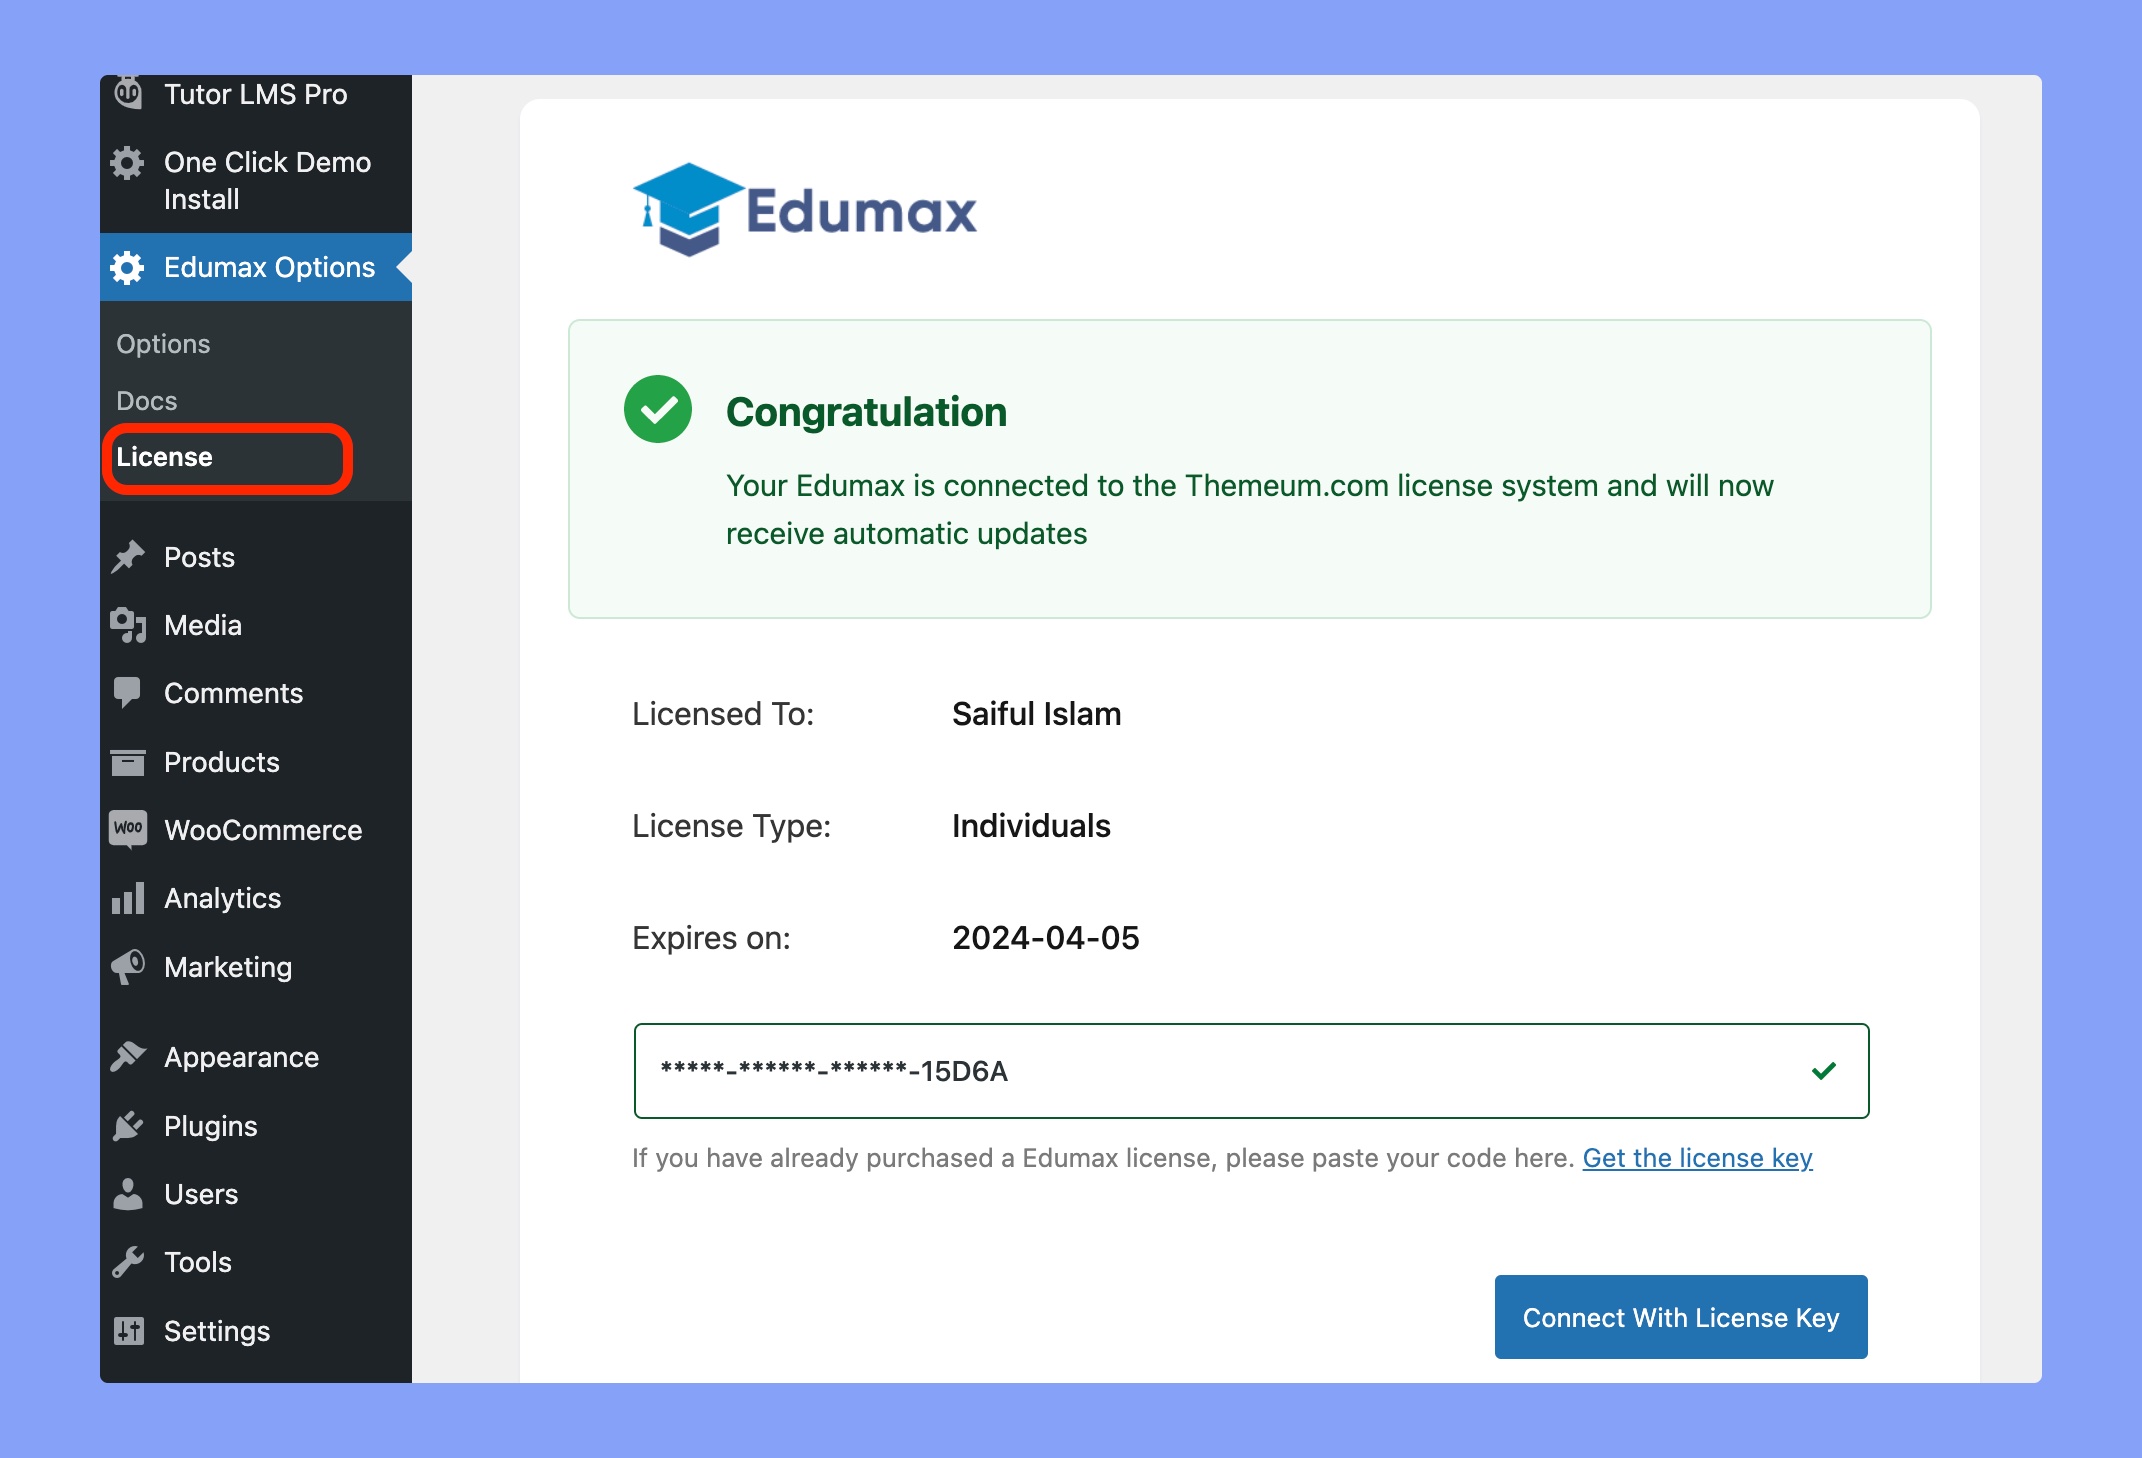Click the Products archive icon
2142x1458 pixels.
click(x=128, y=762)
